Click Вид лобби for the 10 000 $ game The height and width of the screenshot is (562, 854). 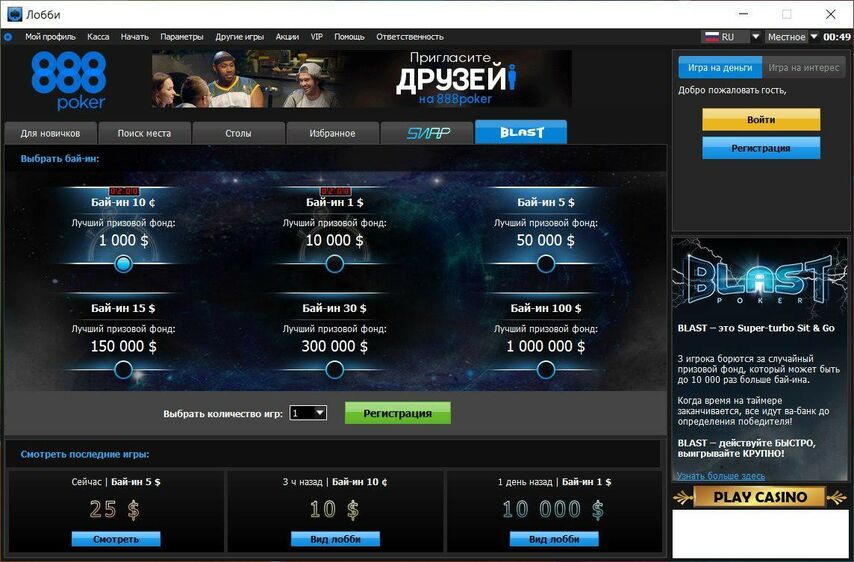tap(554, 539)
